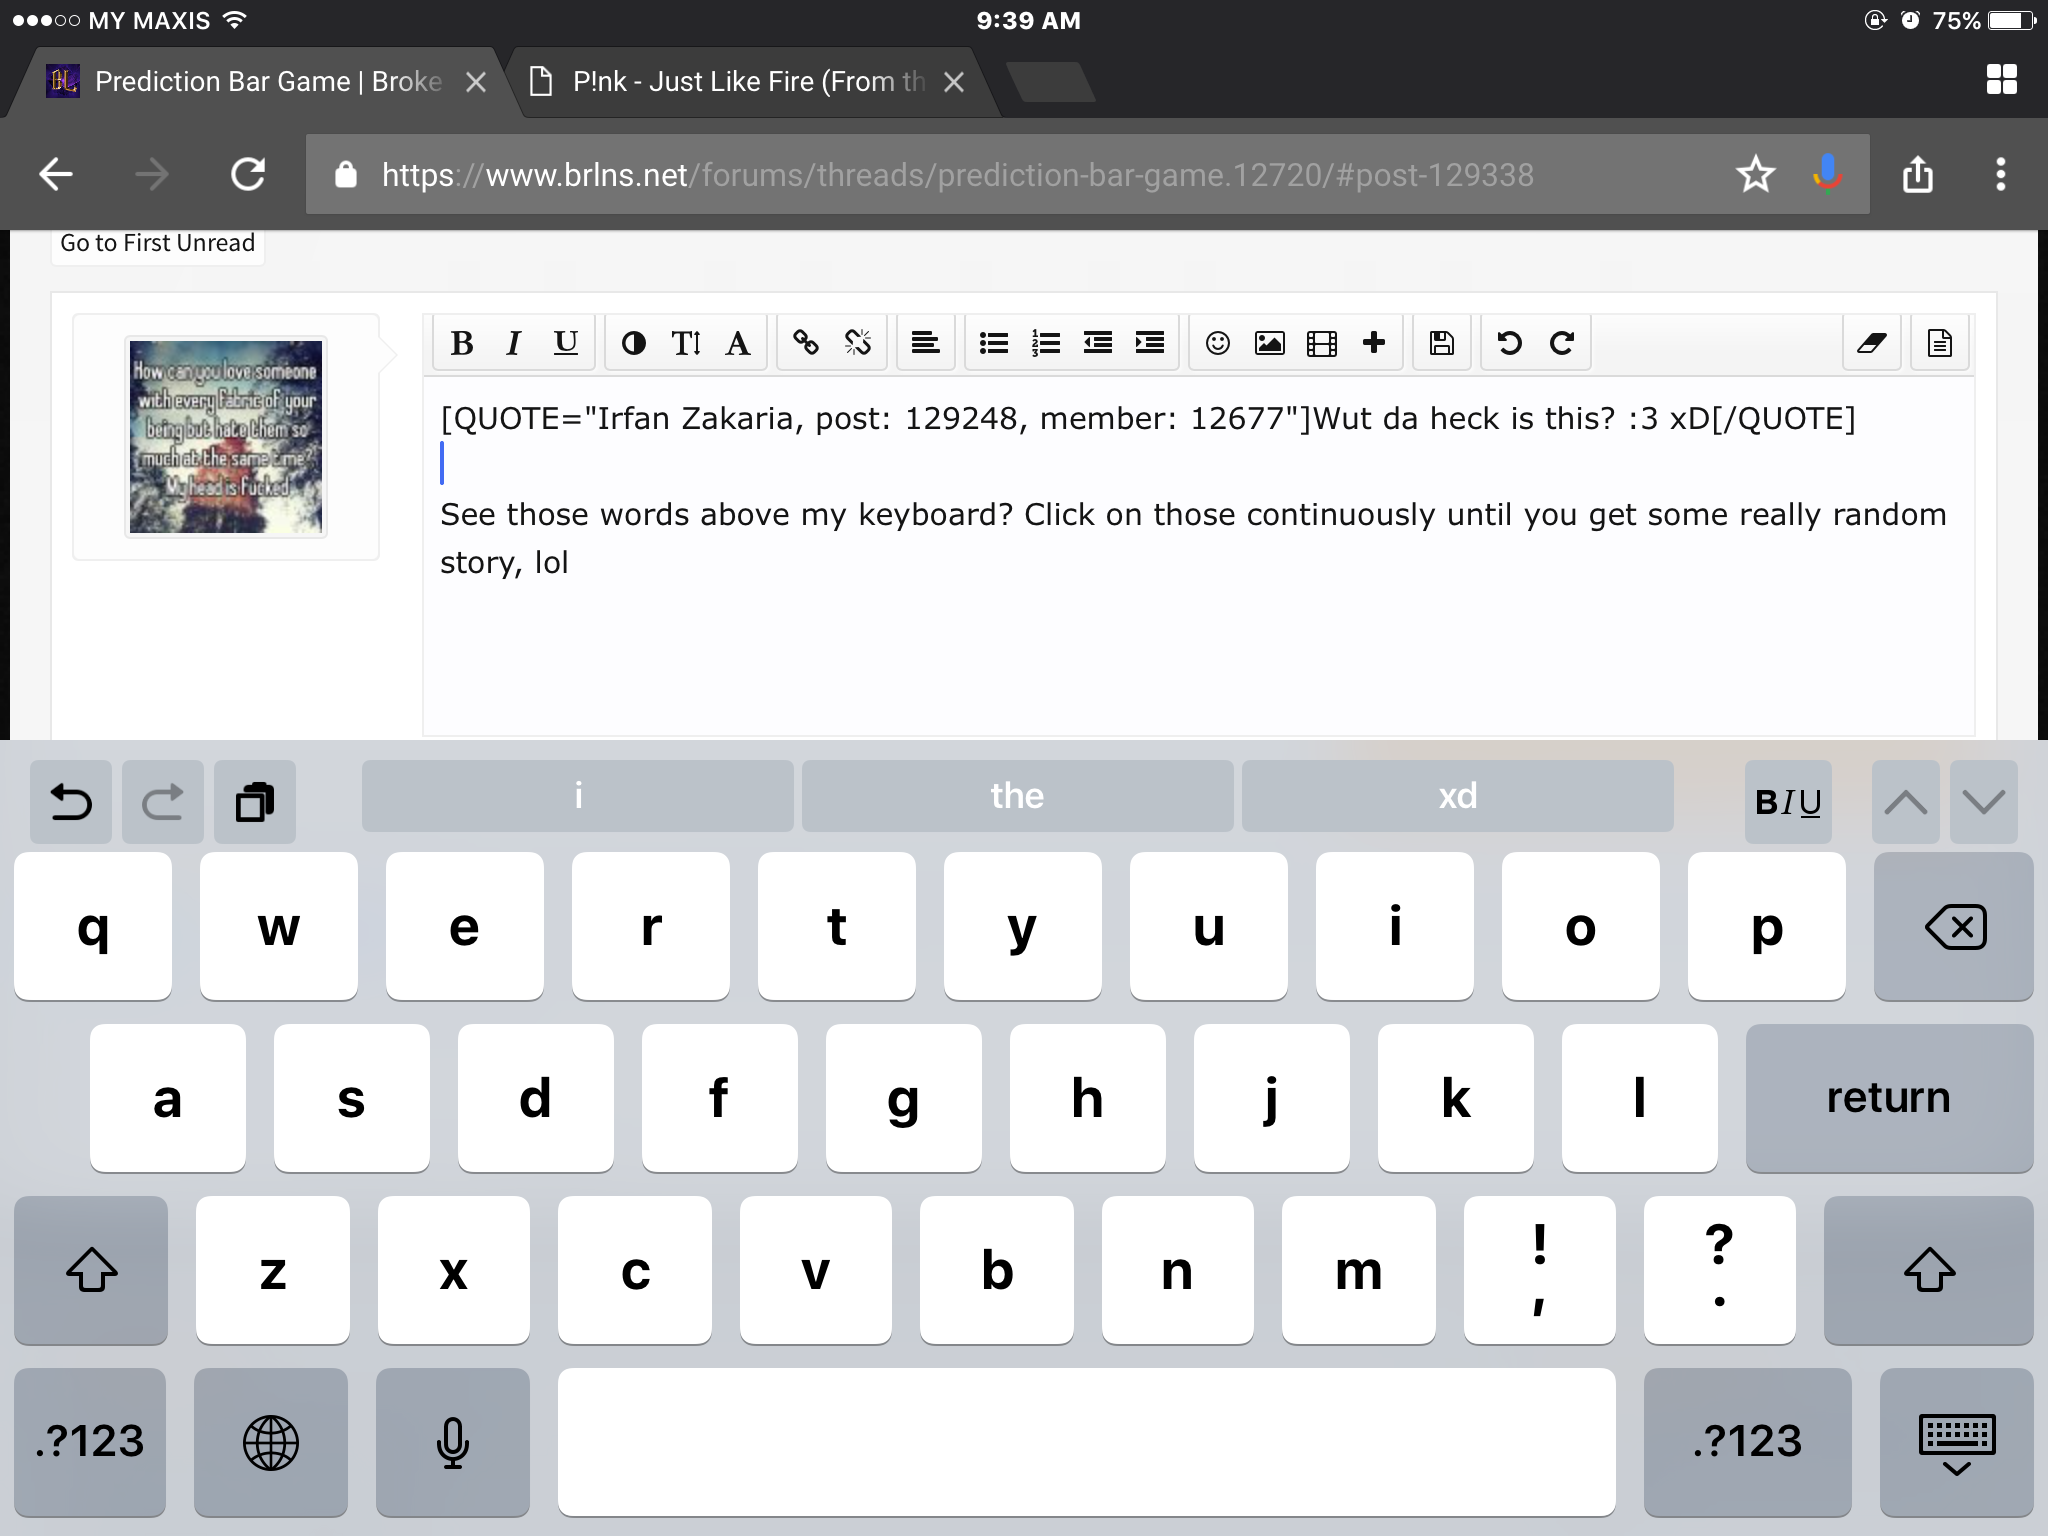Screen dimensions: 2048x1536
Task: Go back in the browser
Action: click(56, 175)
